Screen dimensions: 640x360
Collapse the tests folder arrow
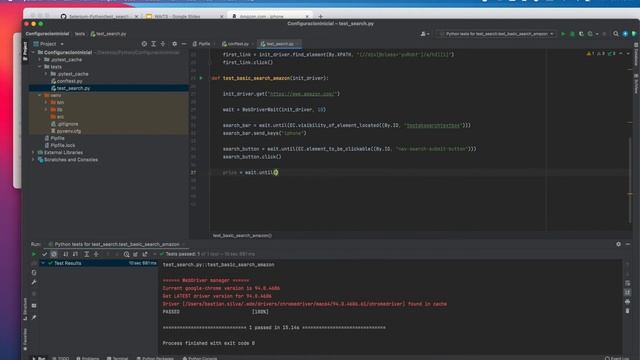(40, 67)
